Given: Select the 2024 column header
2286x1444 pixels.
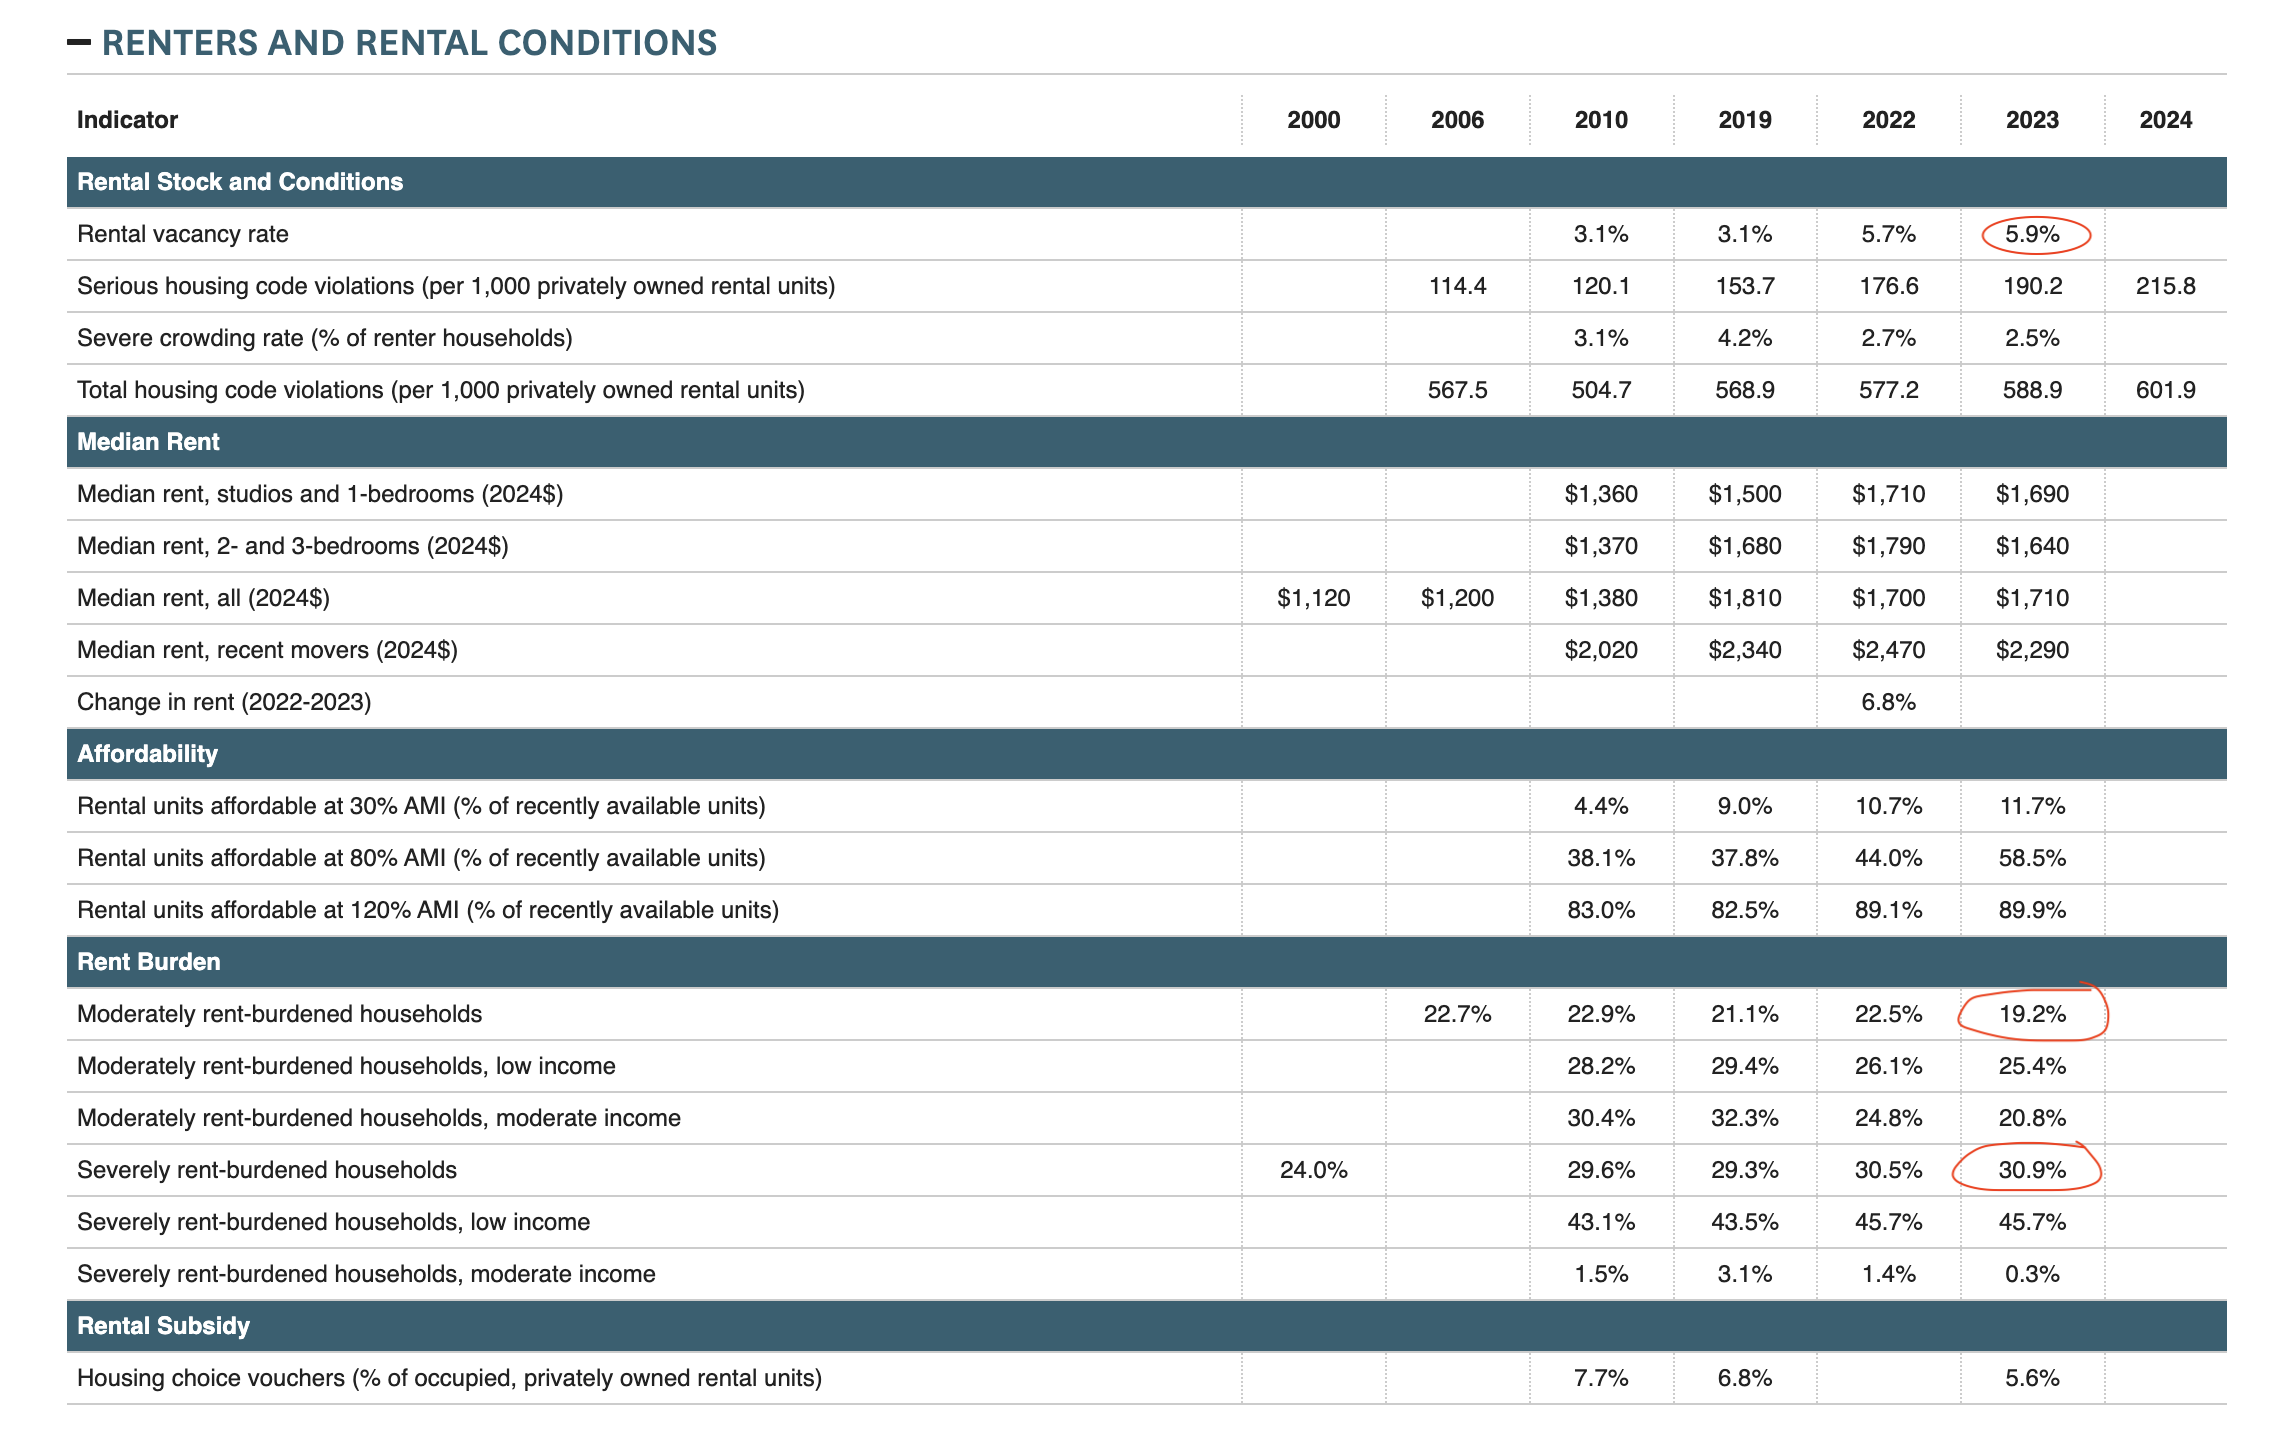Looking at the screenshot, I should (2165, 120).
